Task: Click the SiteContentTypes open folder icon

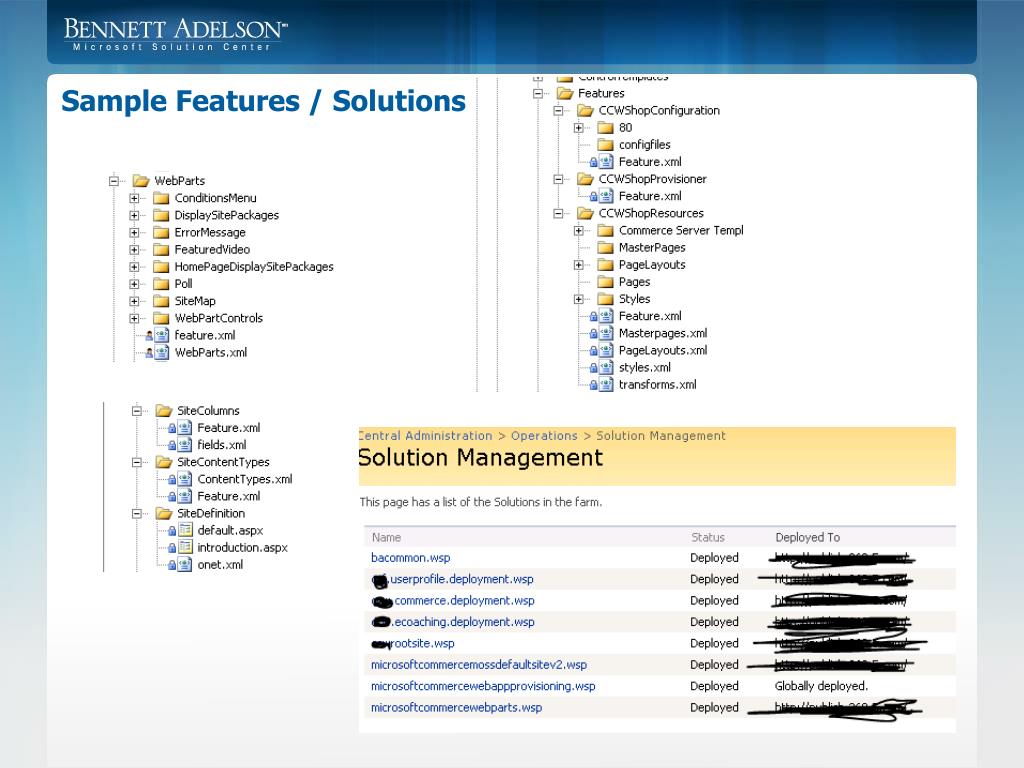Action: 164,462
